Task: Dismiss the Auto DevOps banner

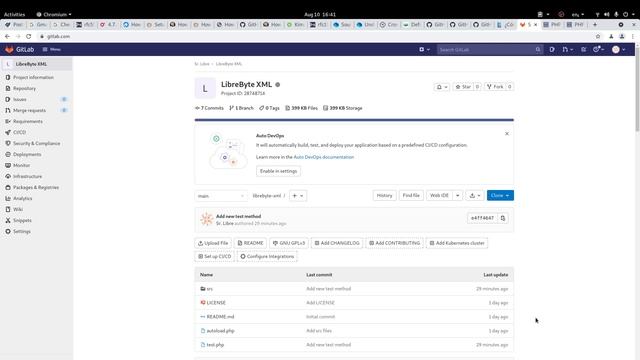Action: point(507,133)
